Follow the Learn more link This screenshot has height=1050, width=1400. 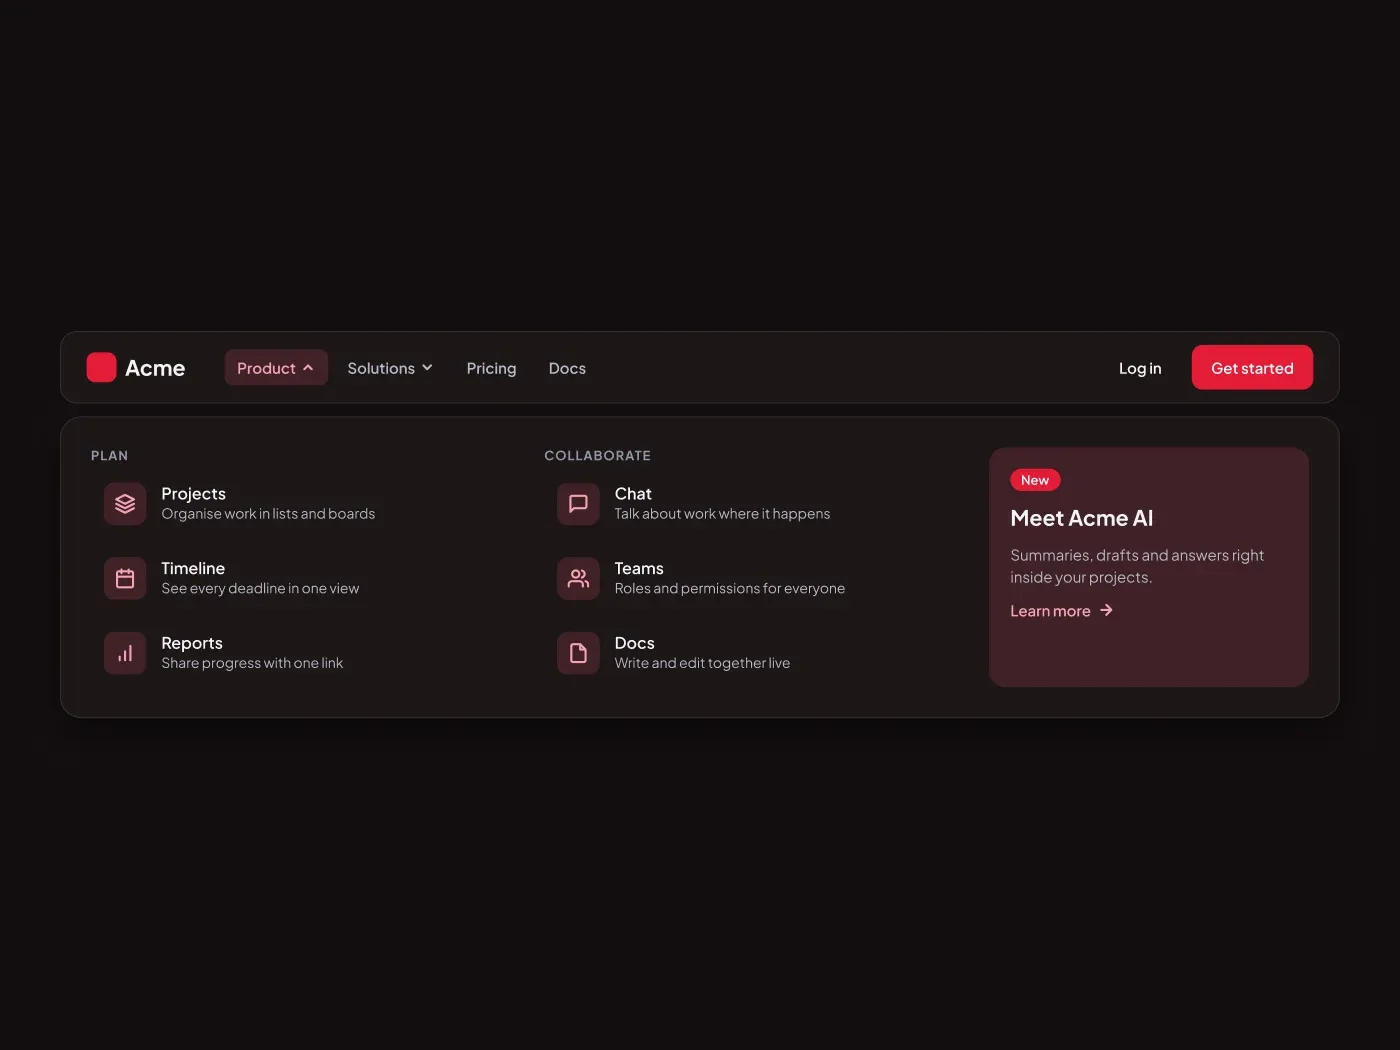pyautogui.click(x=1061, y=611)
